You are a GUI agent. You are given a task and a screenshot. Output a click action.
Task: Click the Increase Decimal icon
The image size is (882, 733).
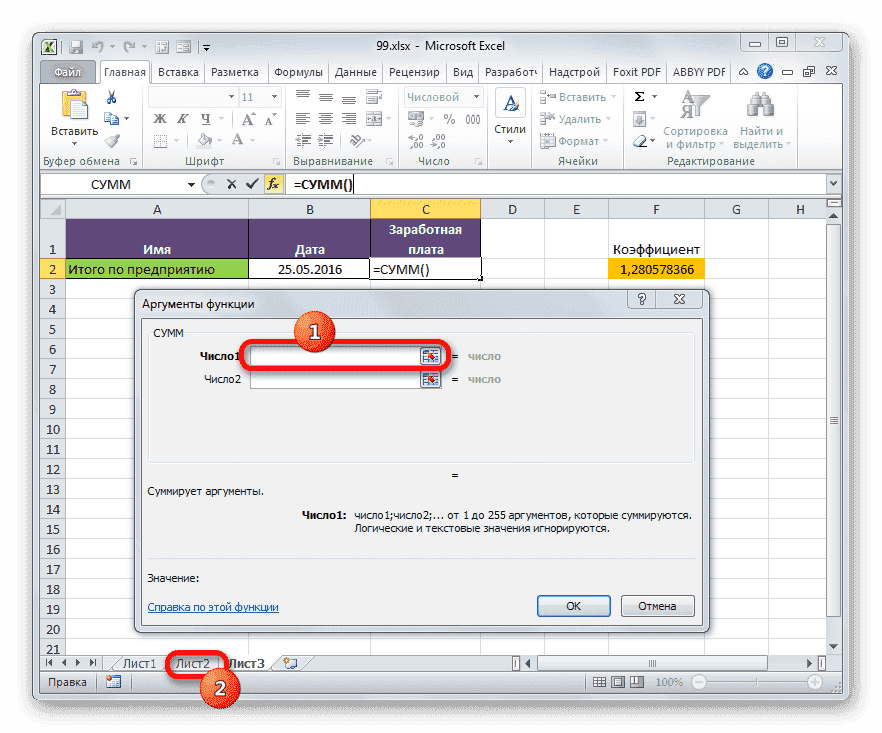pos(415,139)
